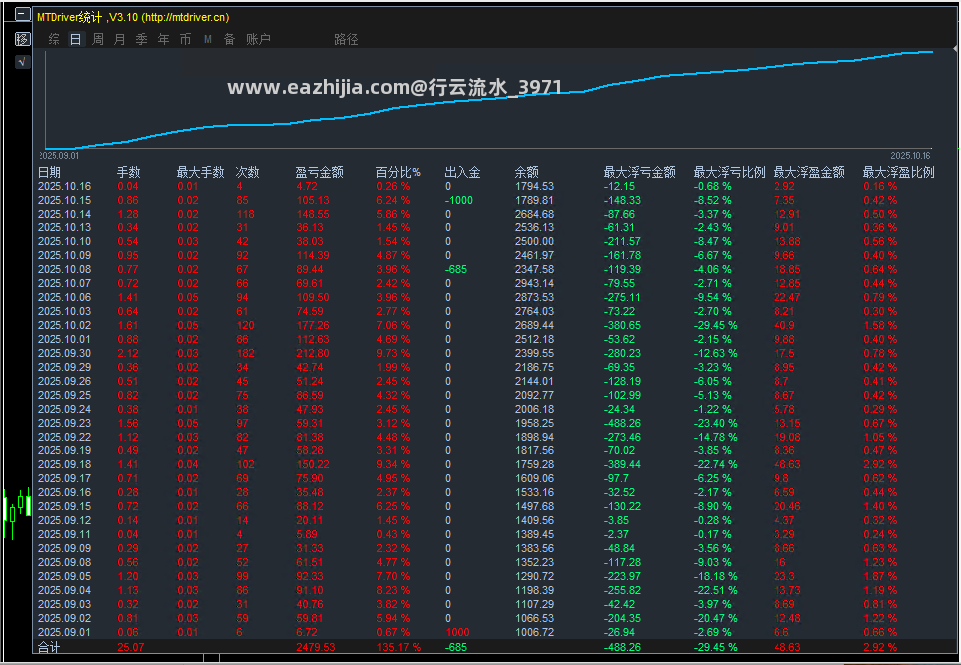Click the 出入金 column header

[462, 172]
